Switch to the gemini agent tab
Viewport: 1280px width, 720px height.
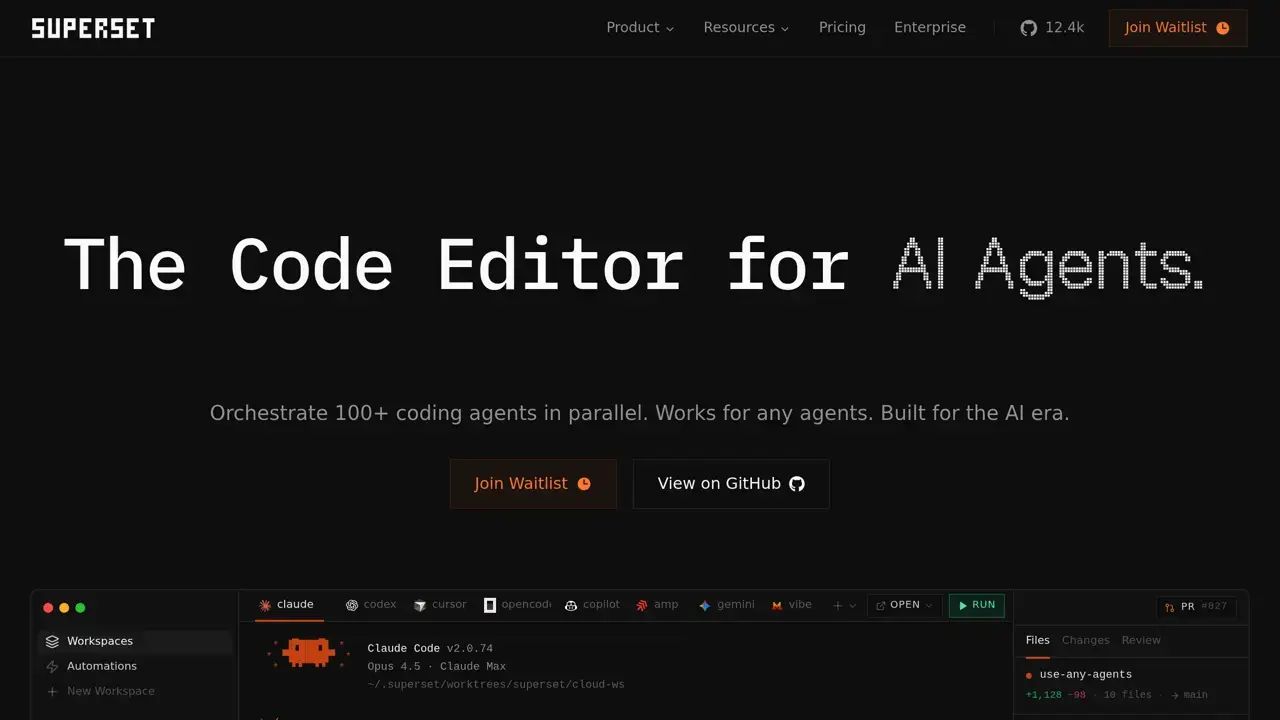click(727, 605)
